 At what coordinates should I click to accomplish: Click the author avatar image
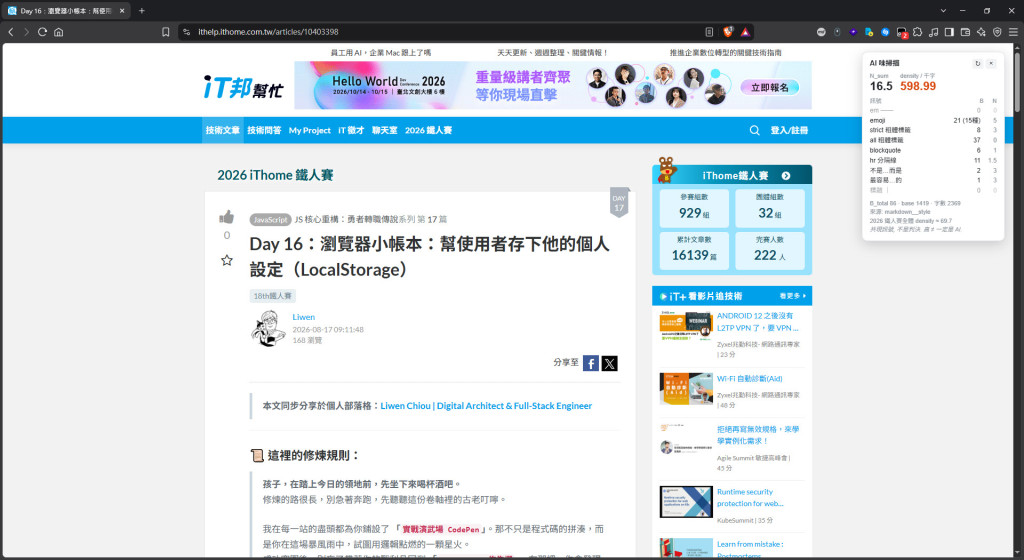pyautogui.click(x=268, y=328)
